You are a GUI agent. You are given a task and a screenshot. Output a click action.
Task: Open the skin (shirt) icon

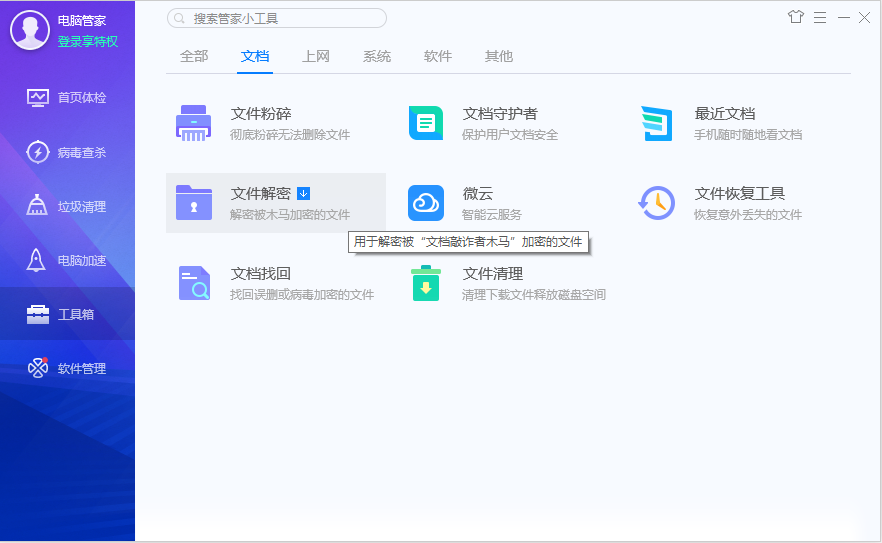[x=795, y=17]
